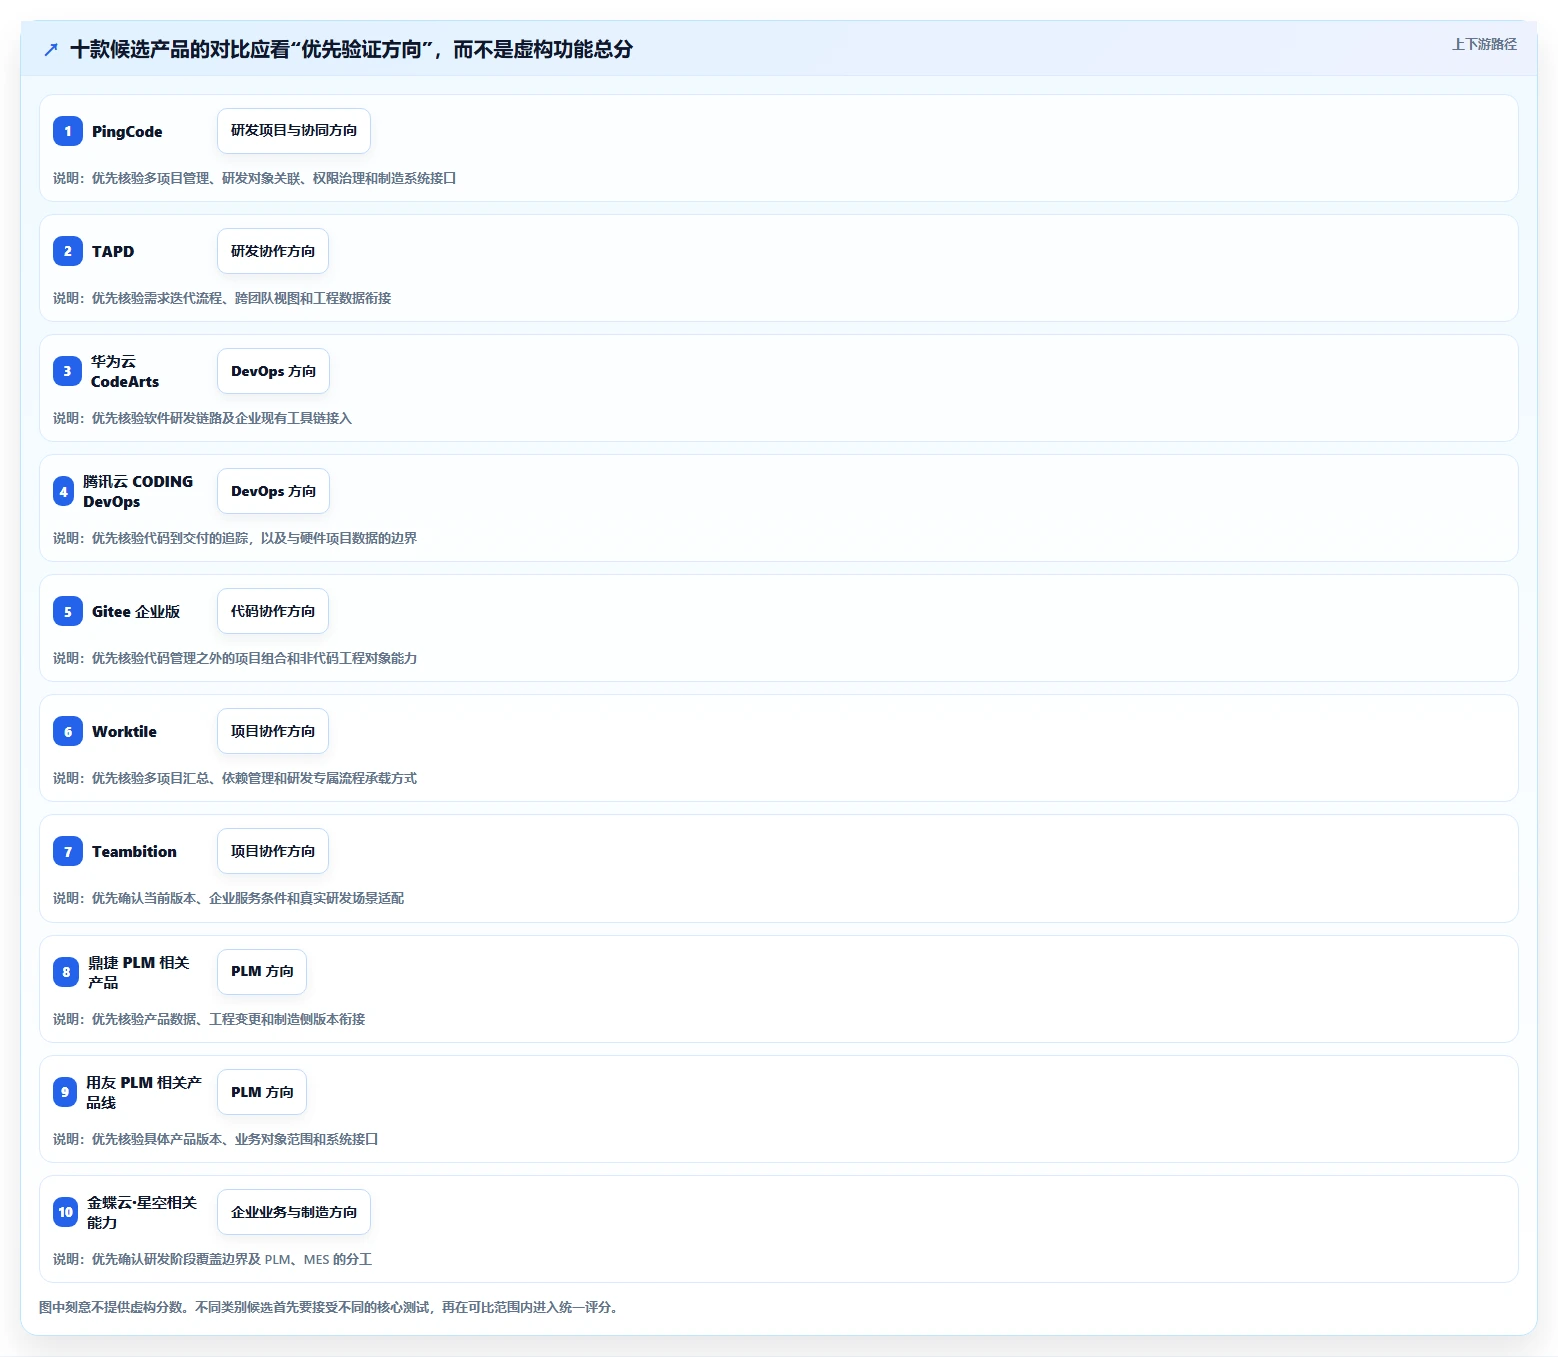Click the Worktile note about 多项目汇总
Viewport: 1558px width, 1357px height.
(x=235, y=778)
